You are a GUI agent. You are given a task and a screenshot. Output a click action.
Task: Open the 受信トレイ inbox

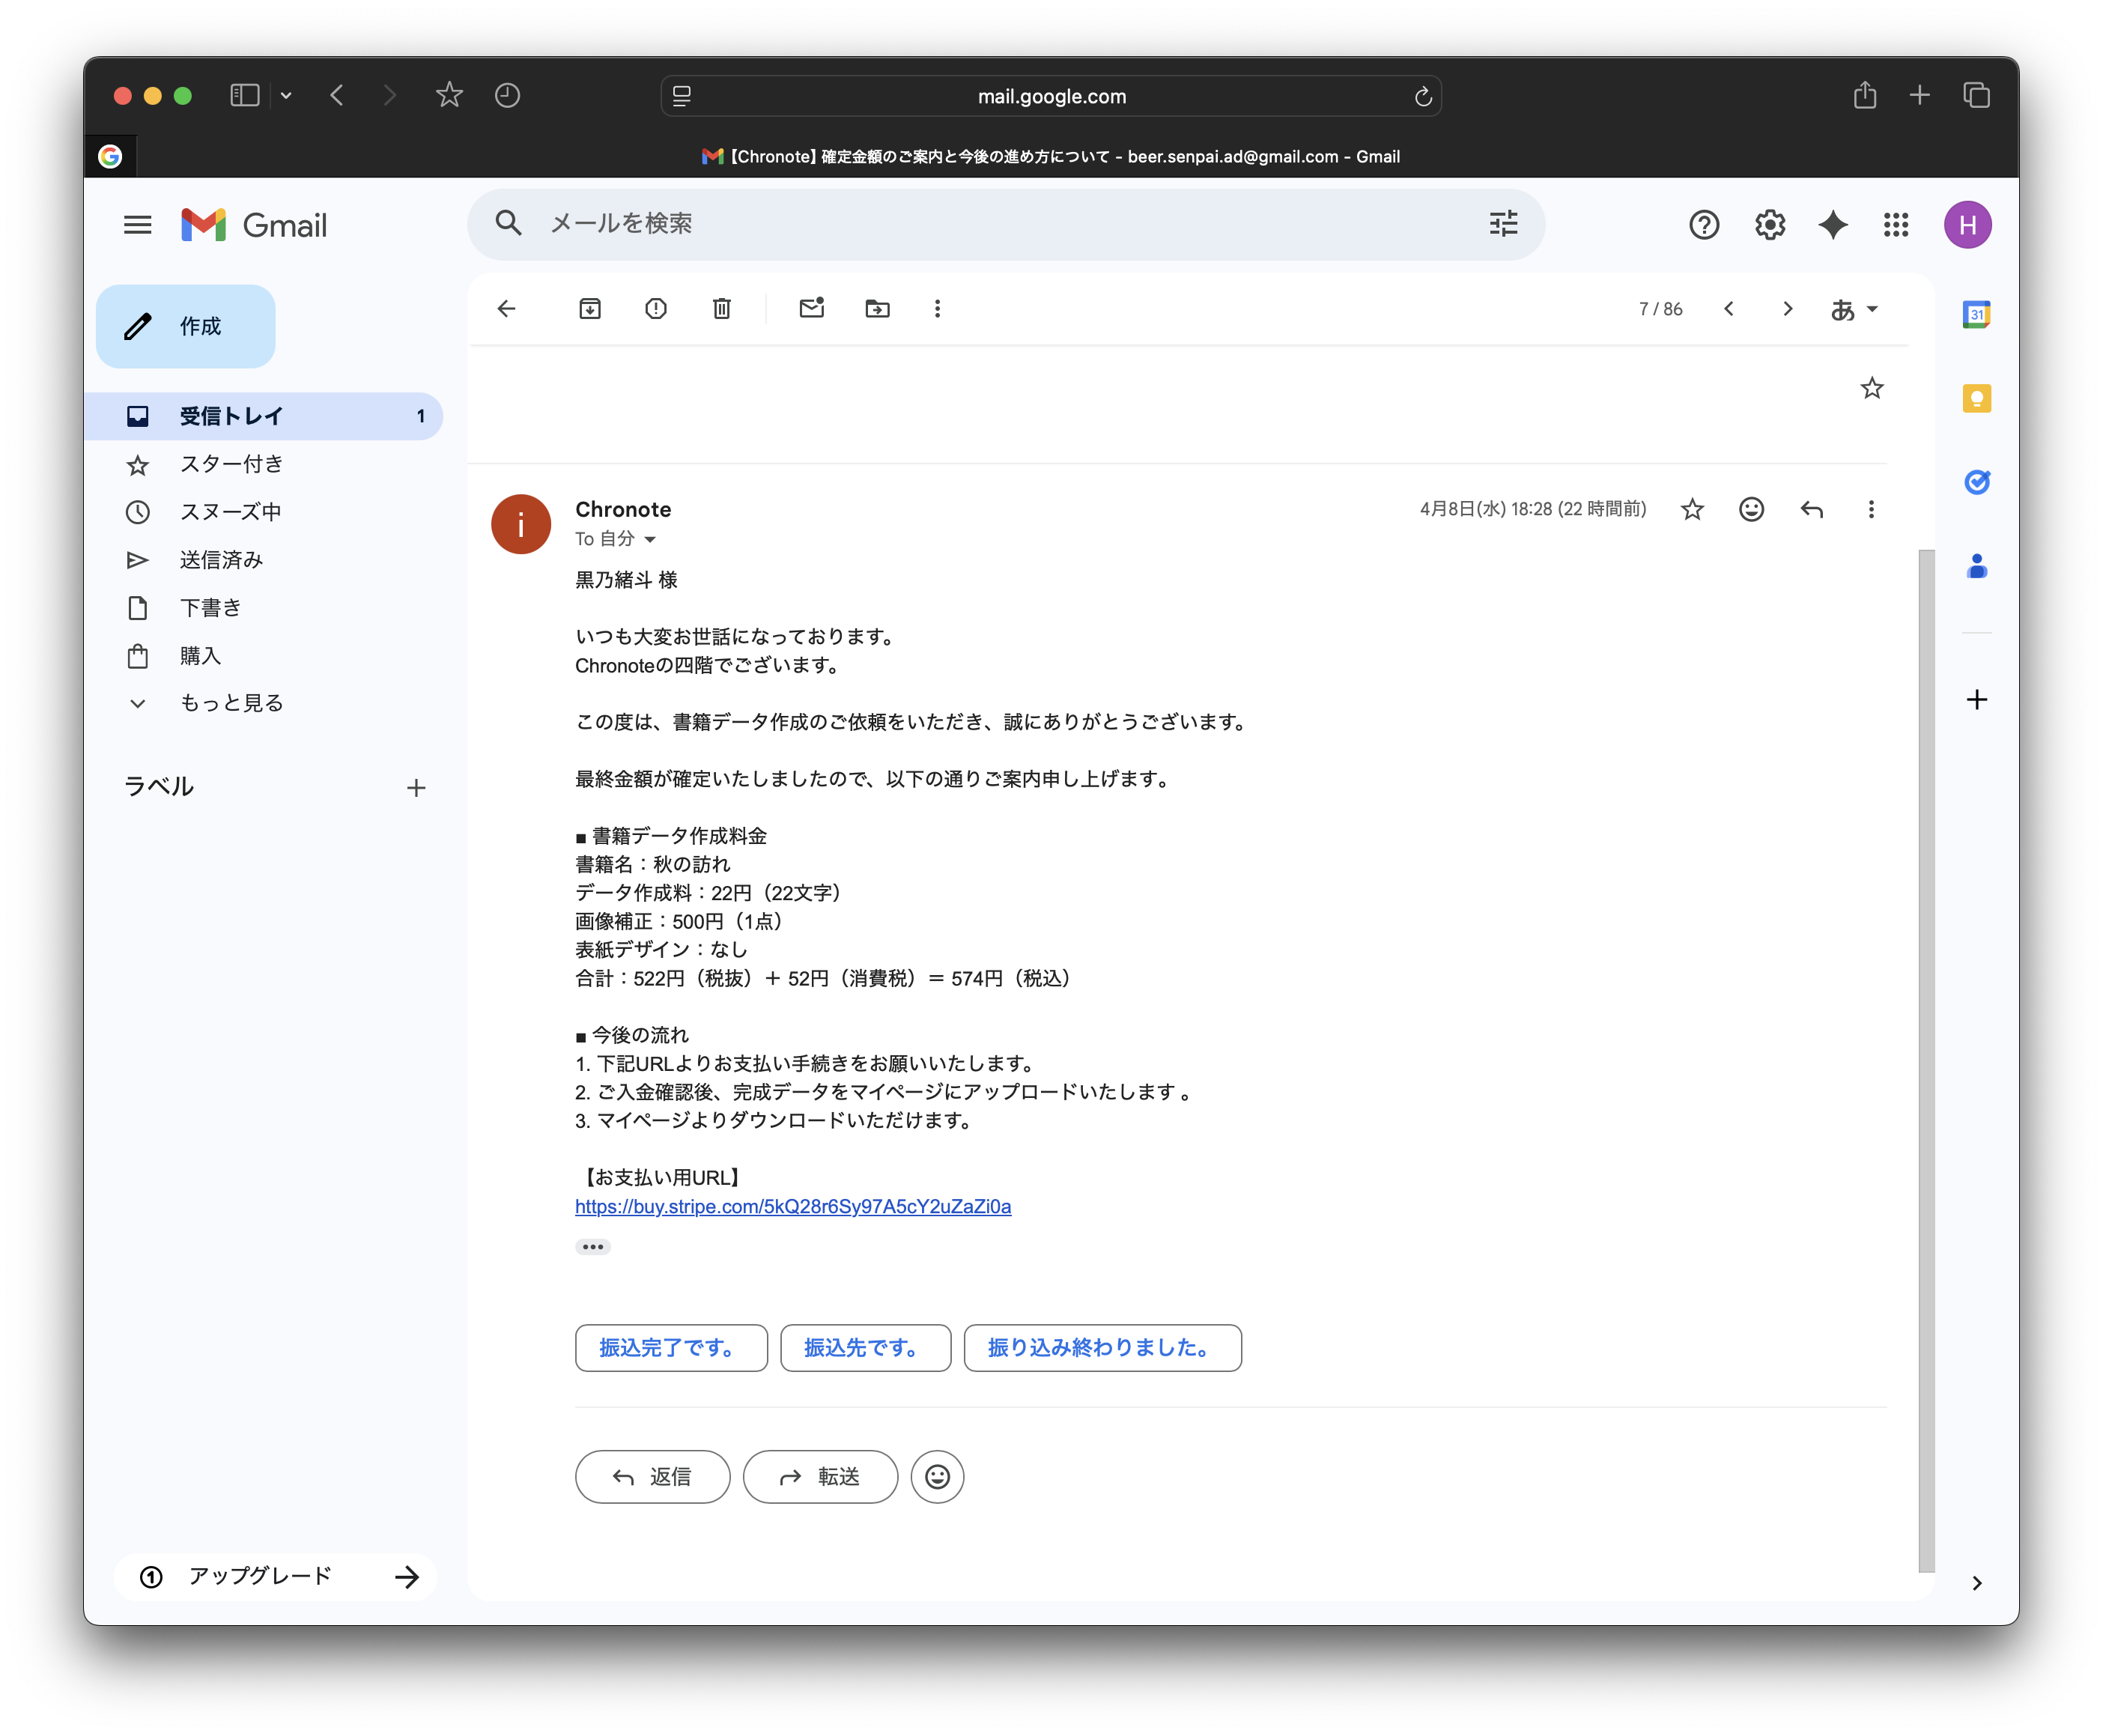click(230, 416)
